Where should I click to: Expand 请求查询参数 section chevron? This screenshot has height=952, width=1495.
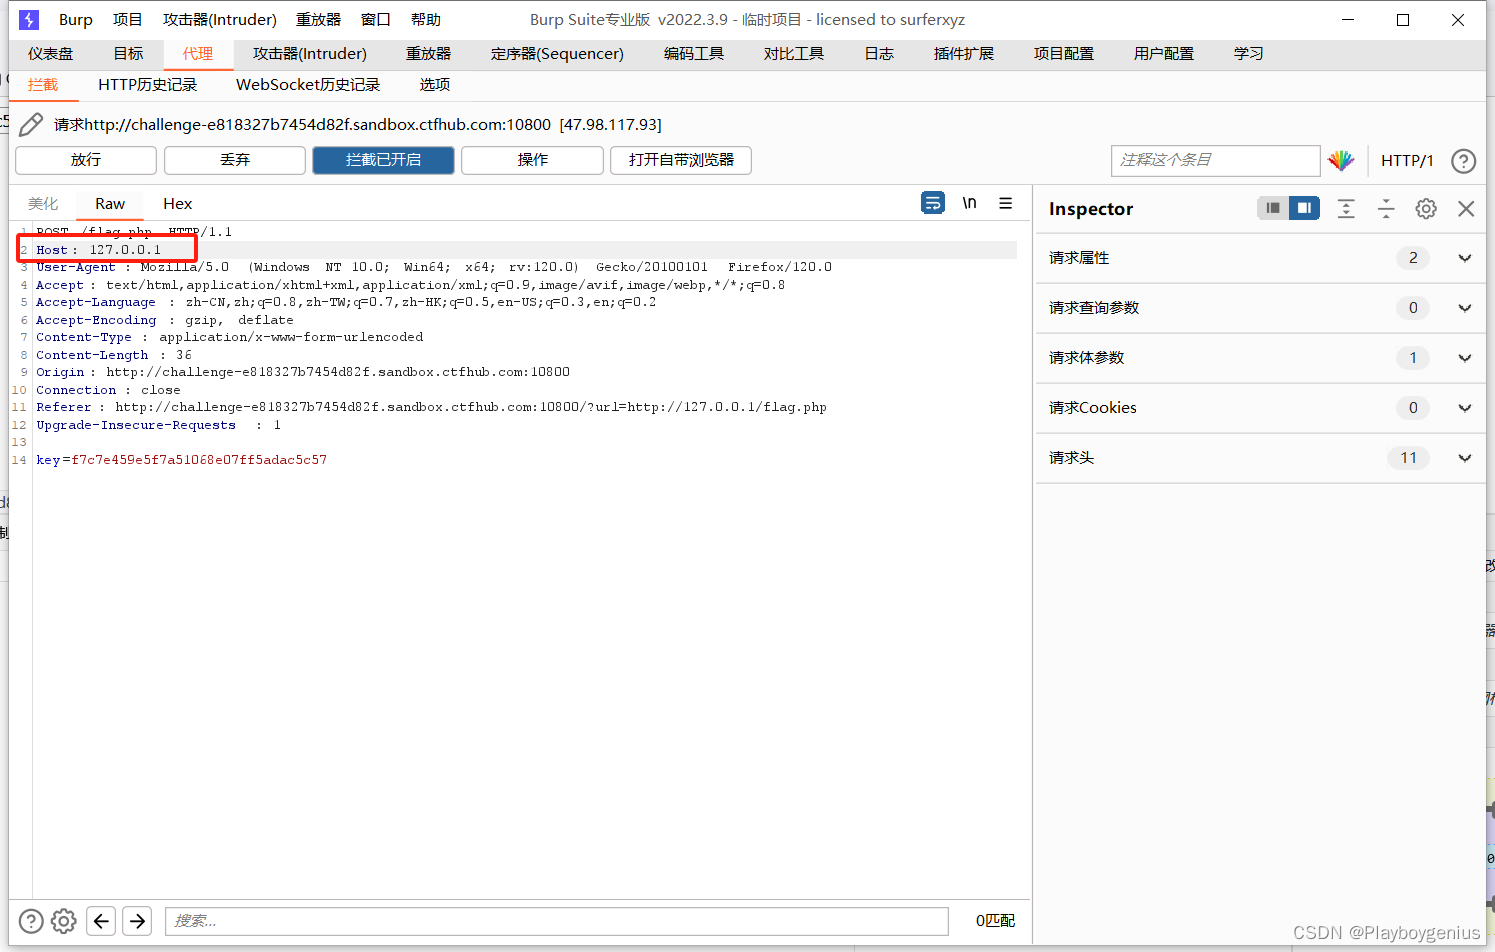tap(1465, 308)
